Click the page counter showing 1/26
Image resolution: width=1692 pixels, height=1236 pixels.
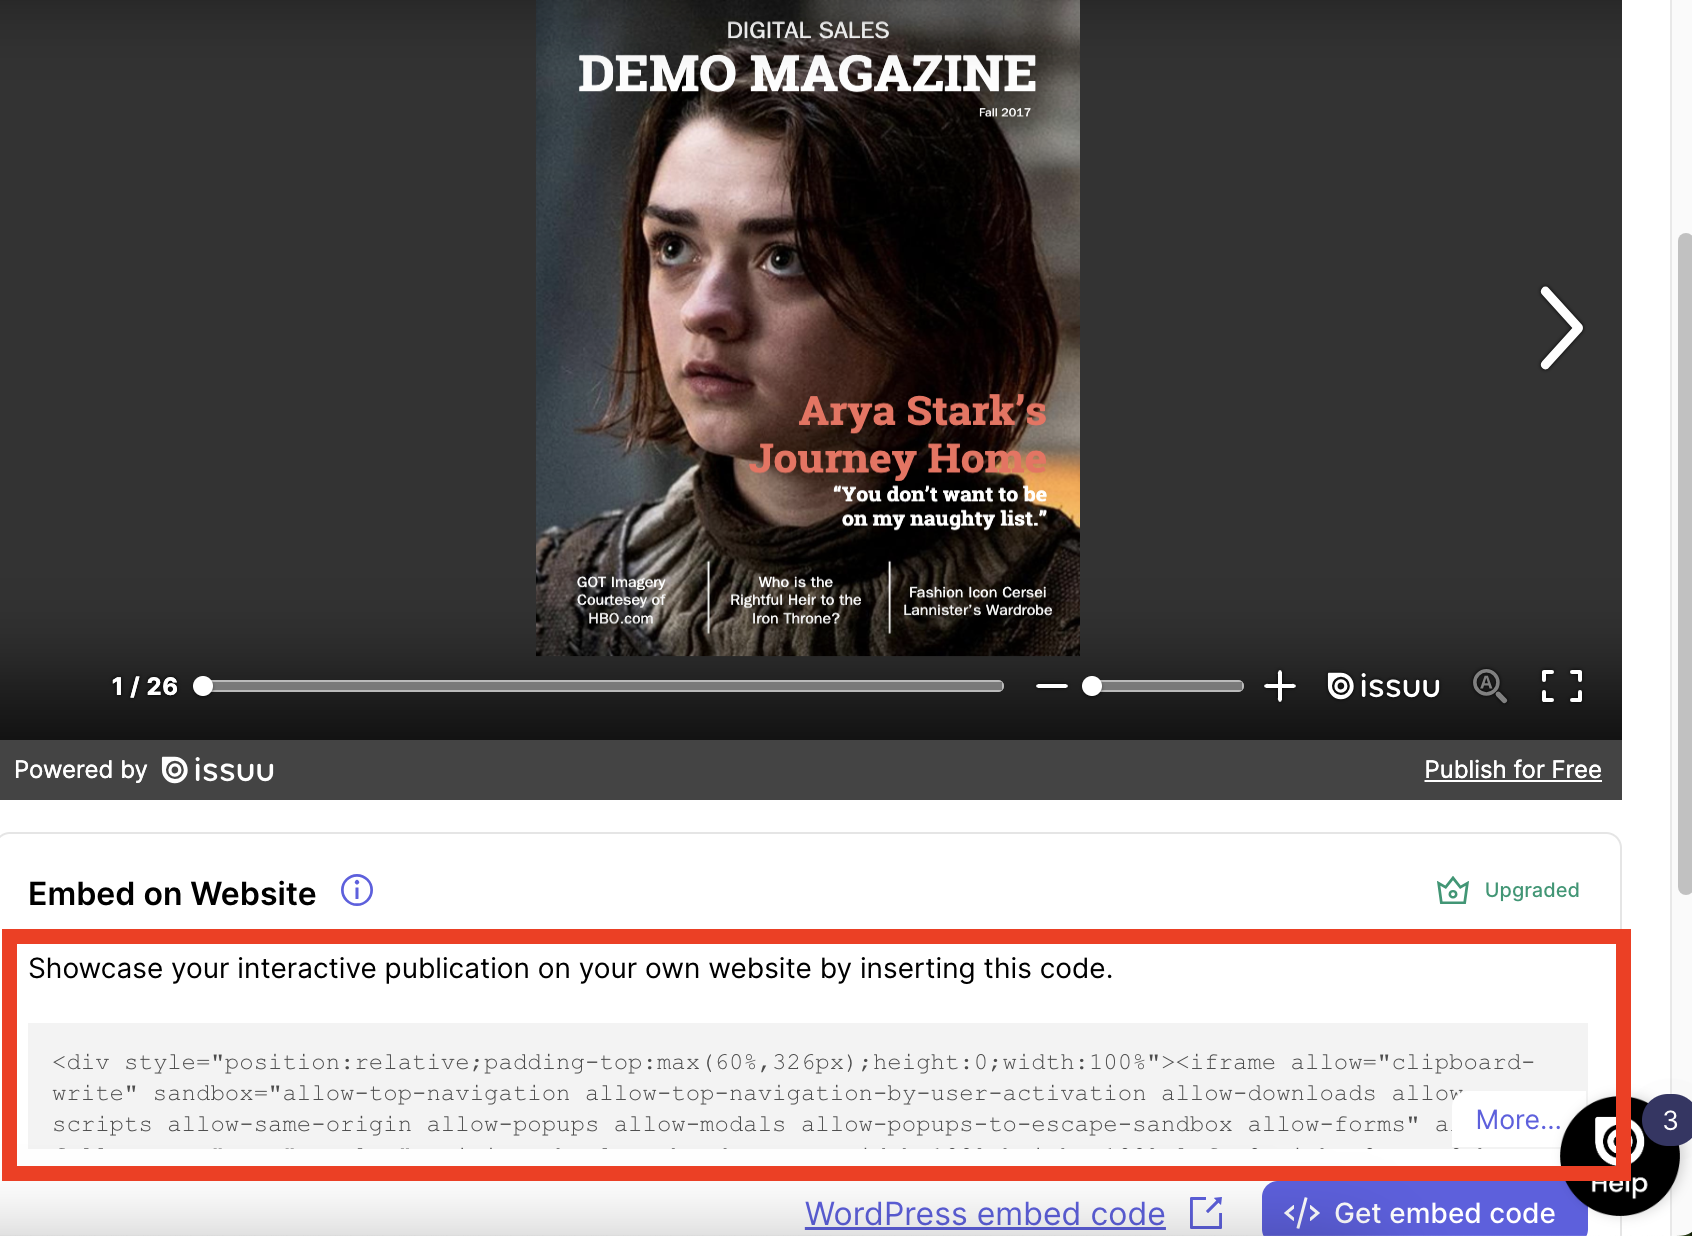coord(143,686)
